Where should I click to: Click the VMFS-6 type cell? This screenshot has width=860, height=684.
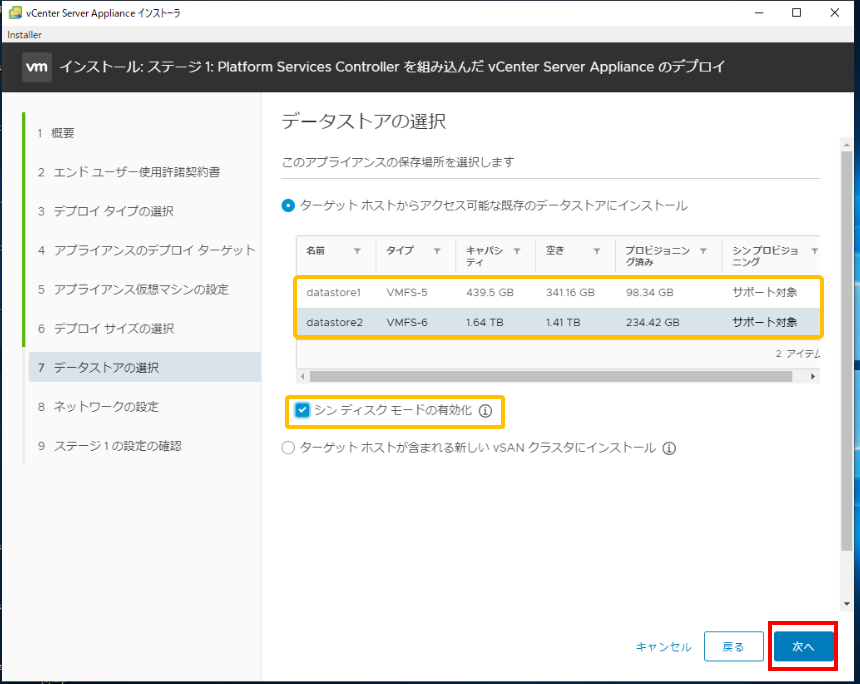(x=406, y=323)
